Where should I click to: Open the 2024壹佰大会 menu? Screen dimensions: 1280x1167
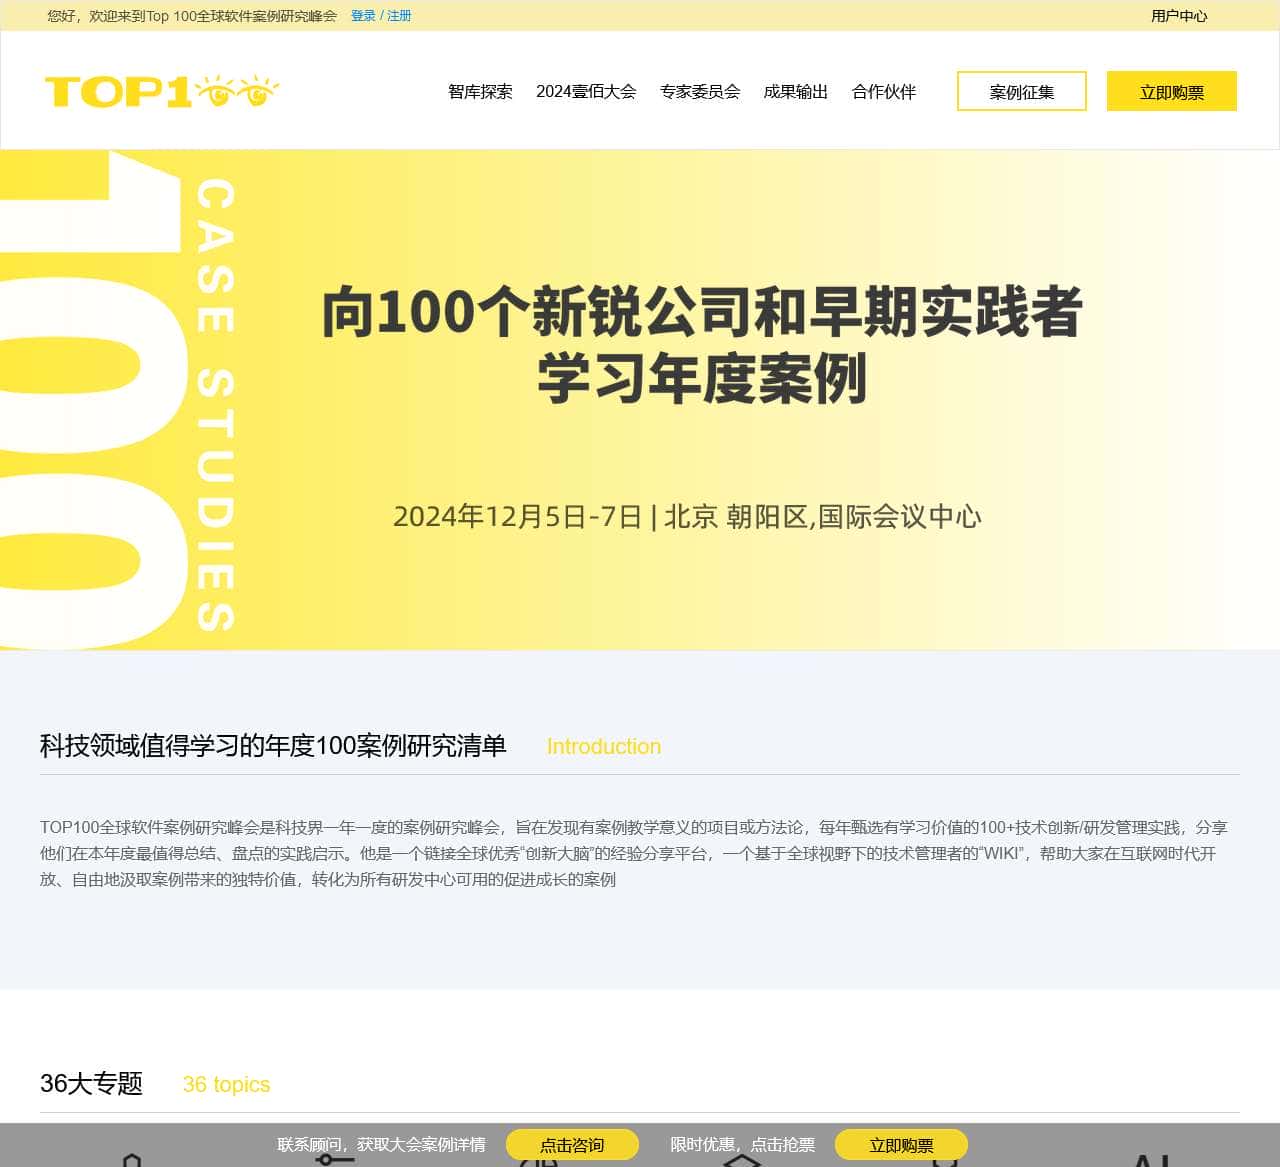pyautogui.click(x=589, y=91)
